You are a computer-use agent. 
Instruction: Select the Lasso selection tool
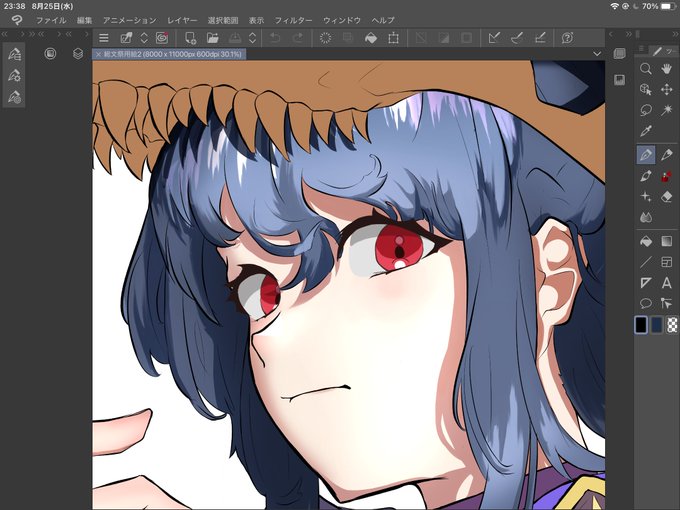(x=646, y=110)
